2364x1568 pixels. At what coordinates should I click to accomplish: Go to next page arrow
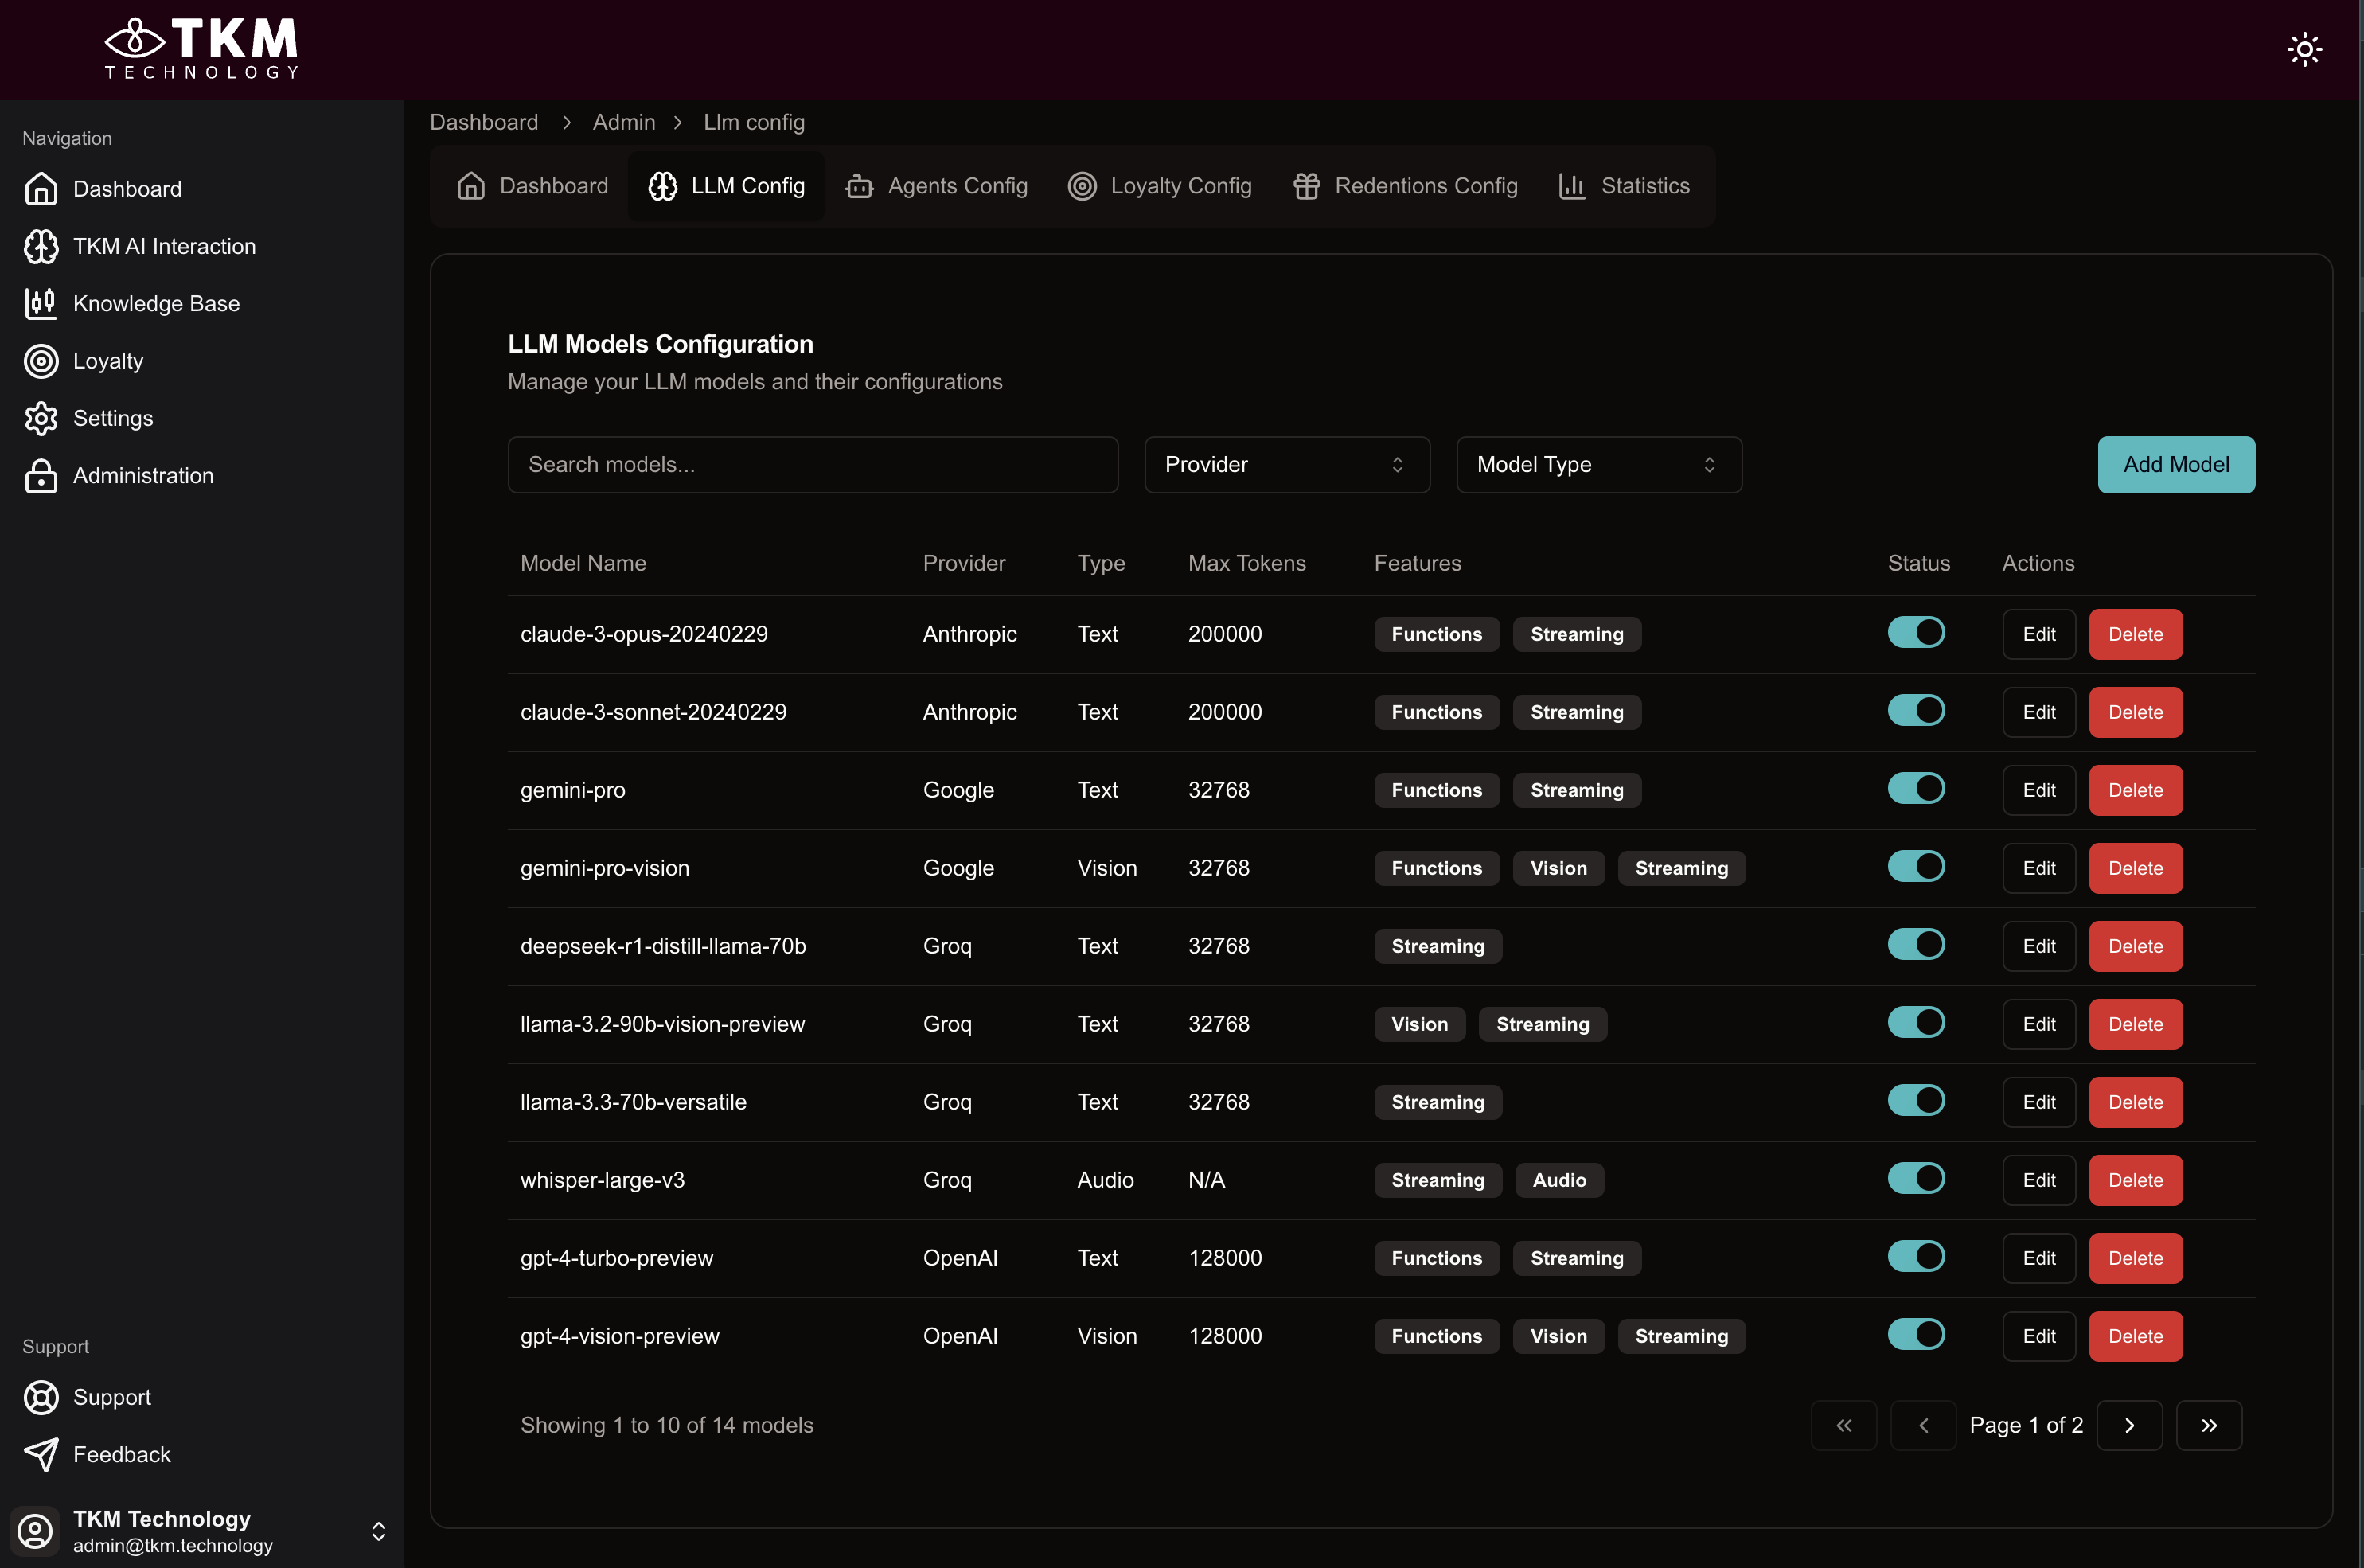[2129, 1425]
